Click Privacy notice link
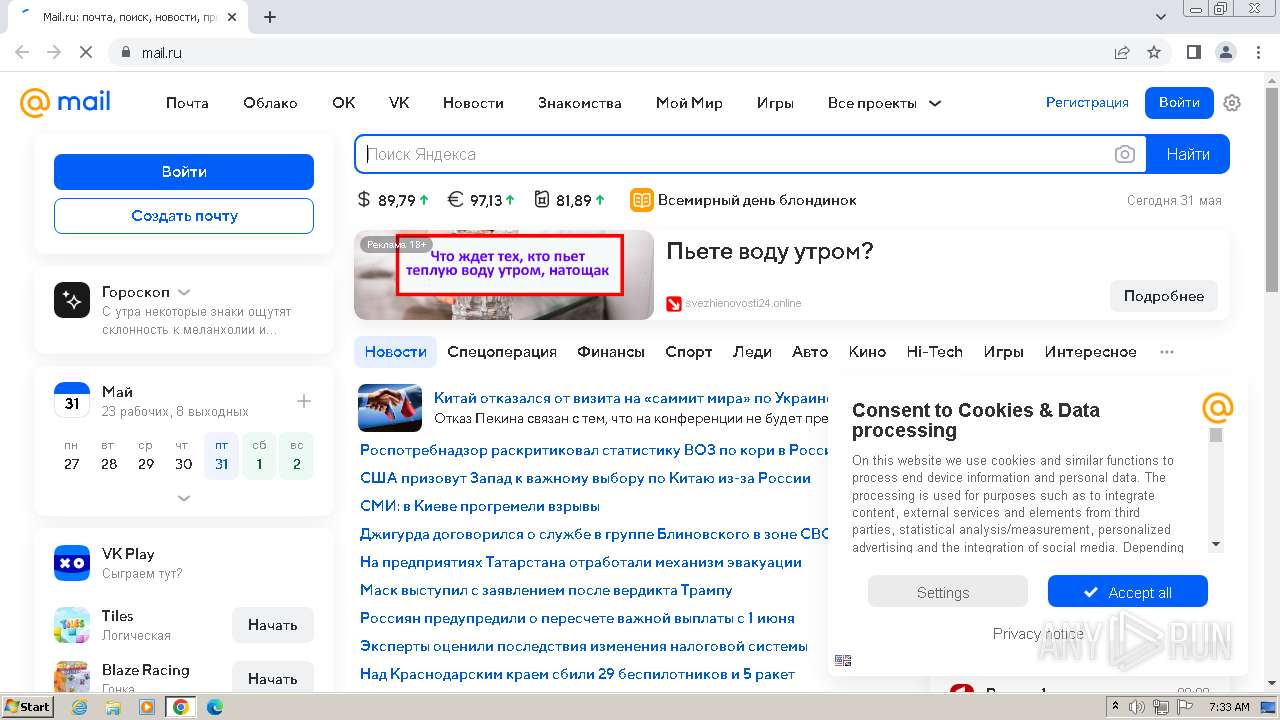This screenshot has height=720, width=1280. [1038, 633]
